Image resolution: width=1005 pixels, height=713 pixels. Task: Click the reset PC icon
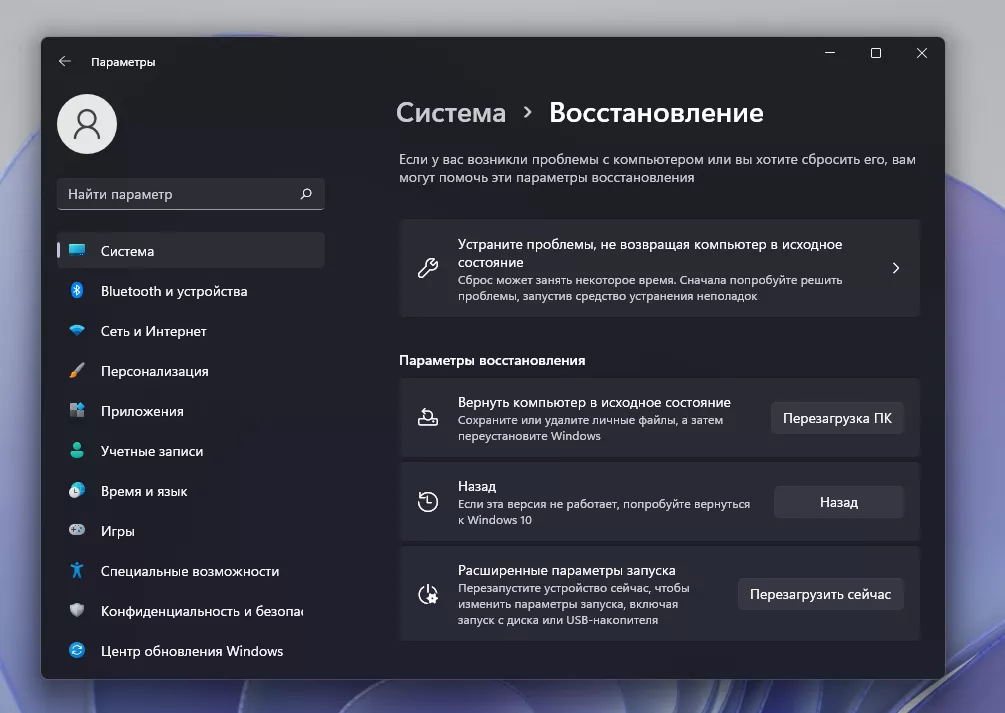coord(428,417)
